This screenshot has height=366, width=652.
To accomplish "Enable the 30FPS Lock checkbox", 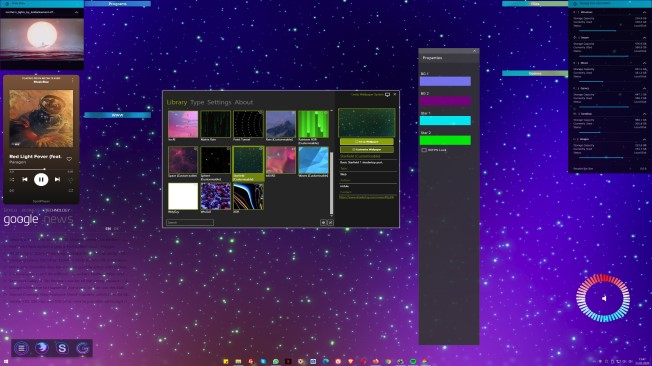I will click(x=424, y=150).
